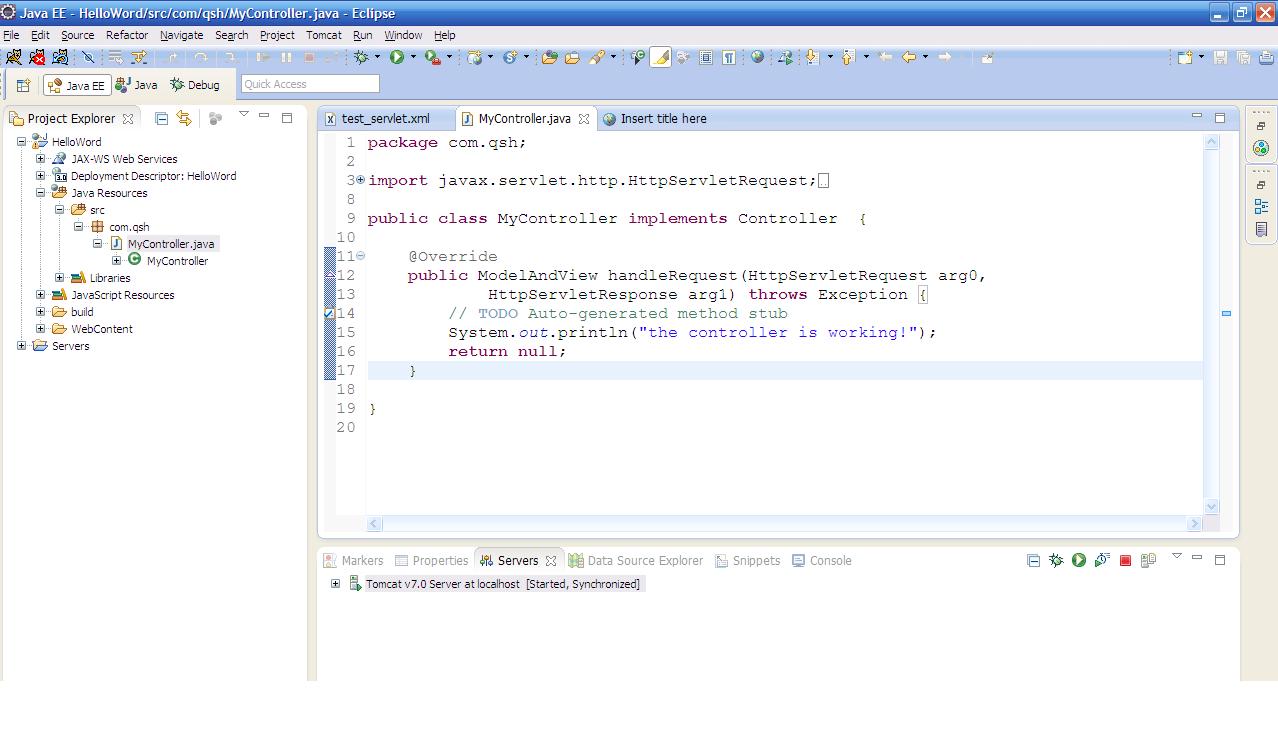
Task: Click the editor horizontal scrollbar
Action: tap(785, 523)
